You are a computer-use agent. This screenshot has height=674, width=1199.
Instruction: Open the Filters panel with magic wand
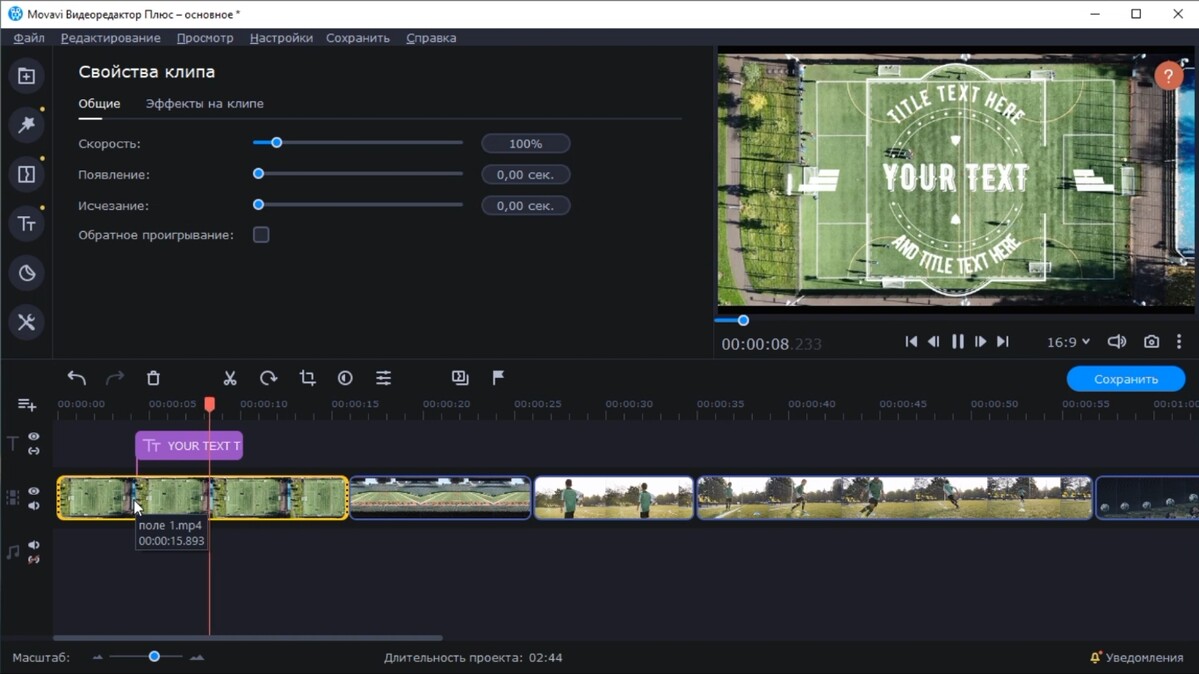pos(26,124)
